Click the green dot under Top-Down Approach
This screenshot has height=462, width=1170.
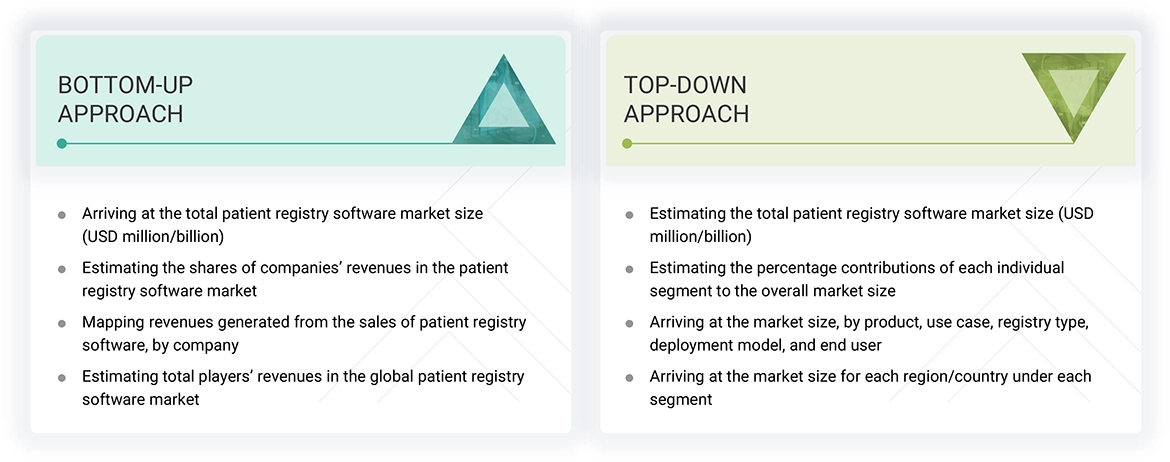pyautogui.click(x=627, y=144)
